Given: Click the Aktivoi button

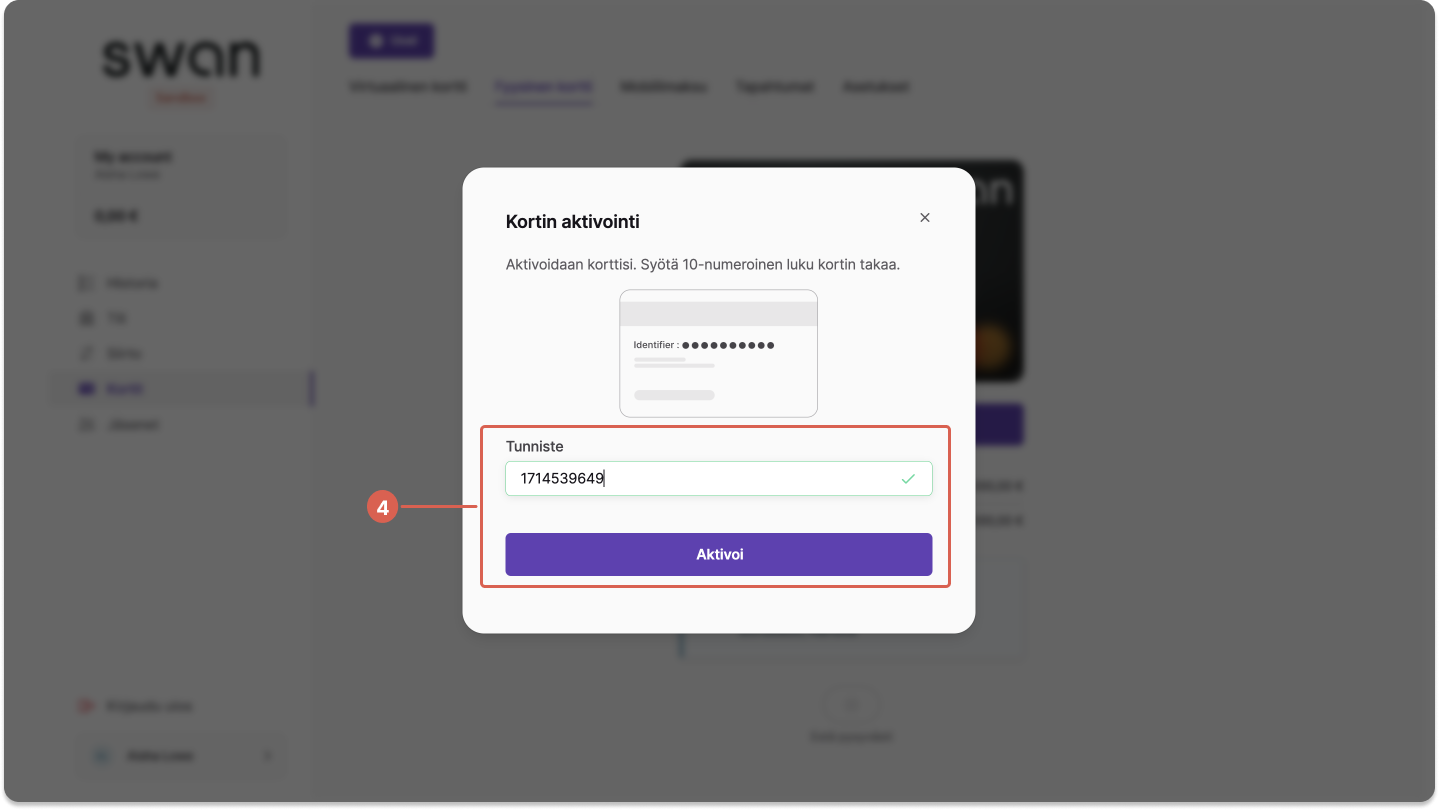Looking at the screenshot, I should 718,554.
